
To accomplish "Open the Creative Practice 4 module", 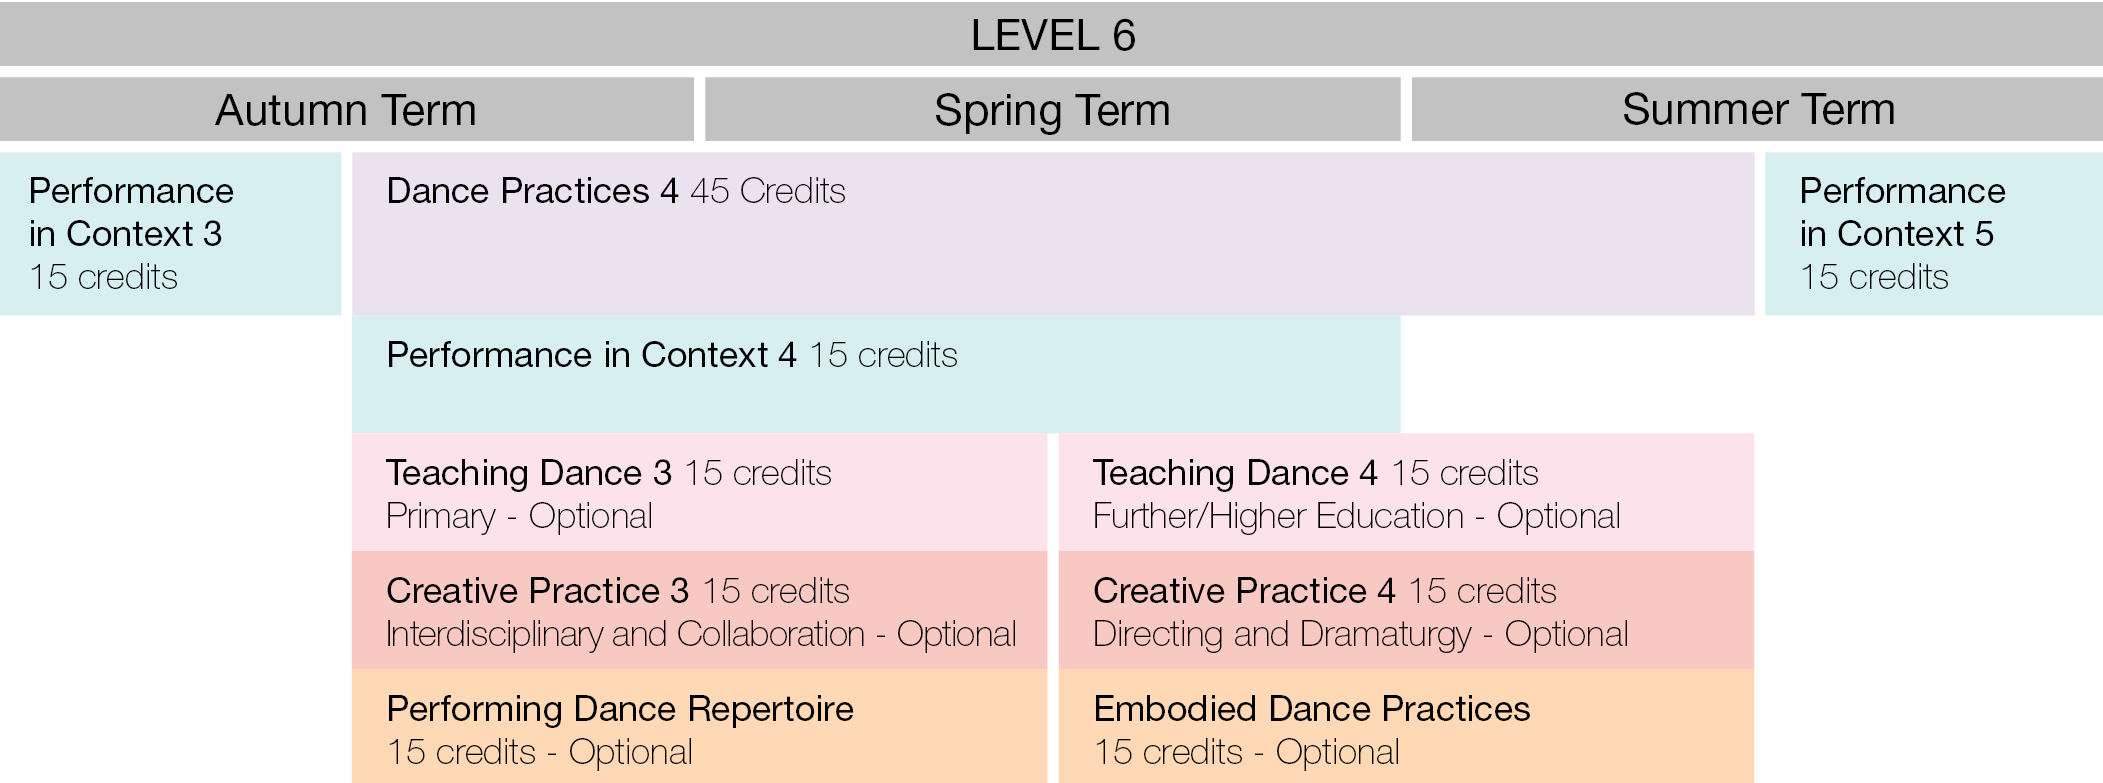I will 1405,609.
